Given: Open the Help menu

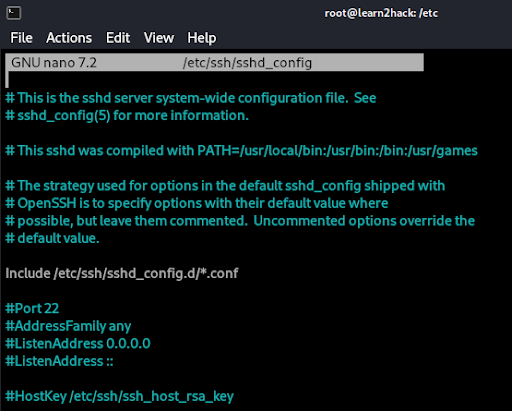Looking at the screenshot, I should [x=202, y=38].
